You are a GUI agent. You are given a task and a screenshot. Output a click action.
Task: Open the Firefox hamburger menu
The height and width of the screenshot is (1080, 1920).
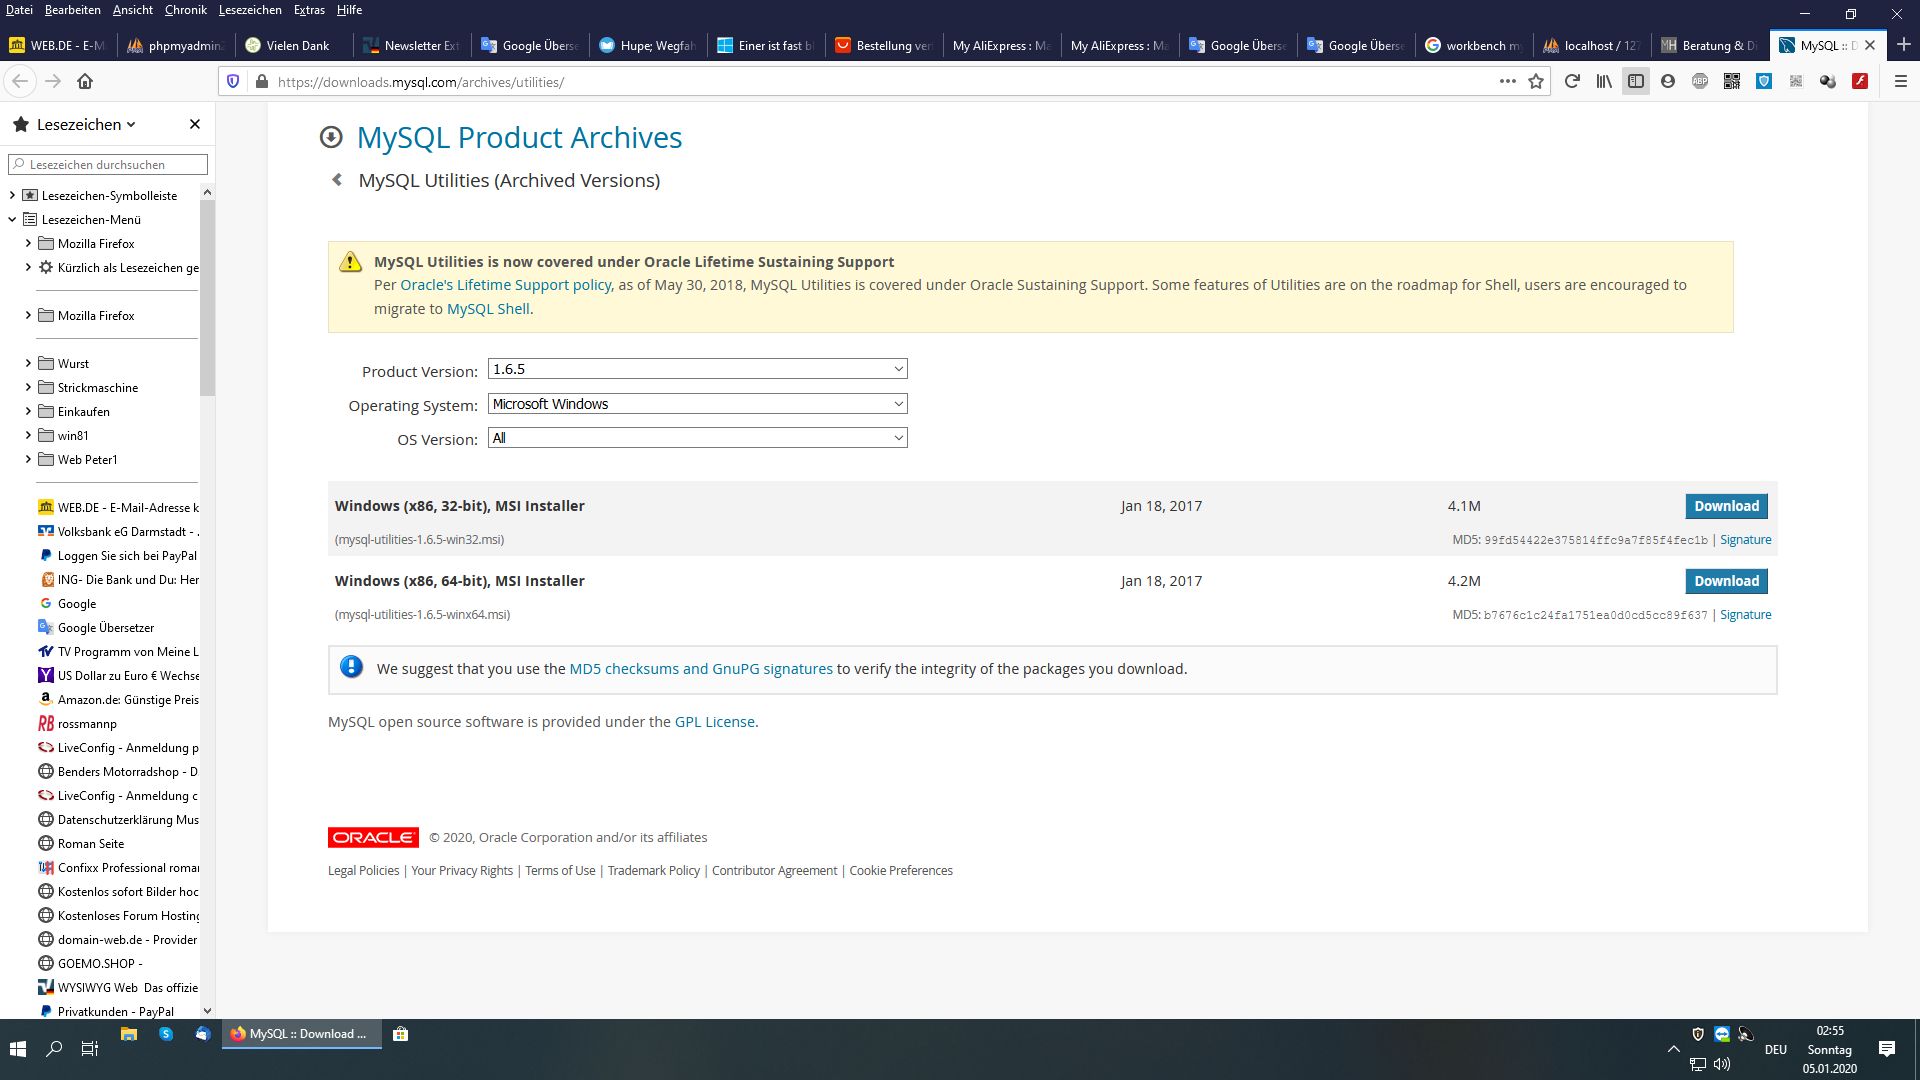(1901, 82)
